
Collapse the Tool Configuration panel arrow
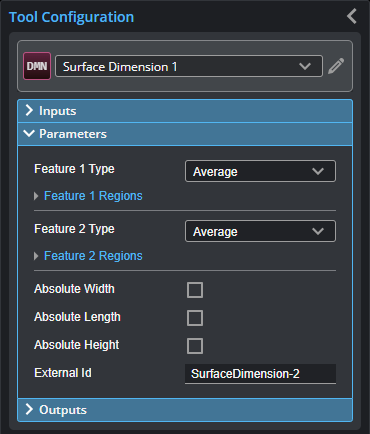[352, 16]
